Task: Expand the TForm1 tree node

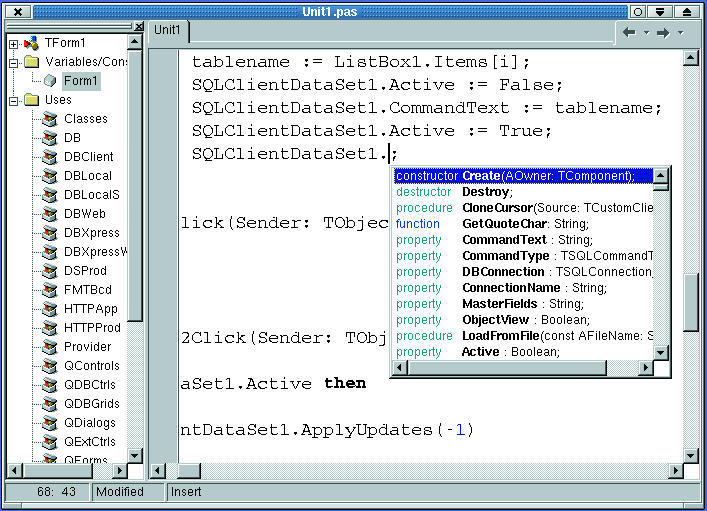Action: (x=13, y=44)
